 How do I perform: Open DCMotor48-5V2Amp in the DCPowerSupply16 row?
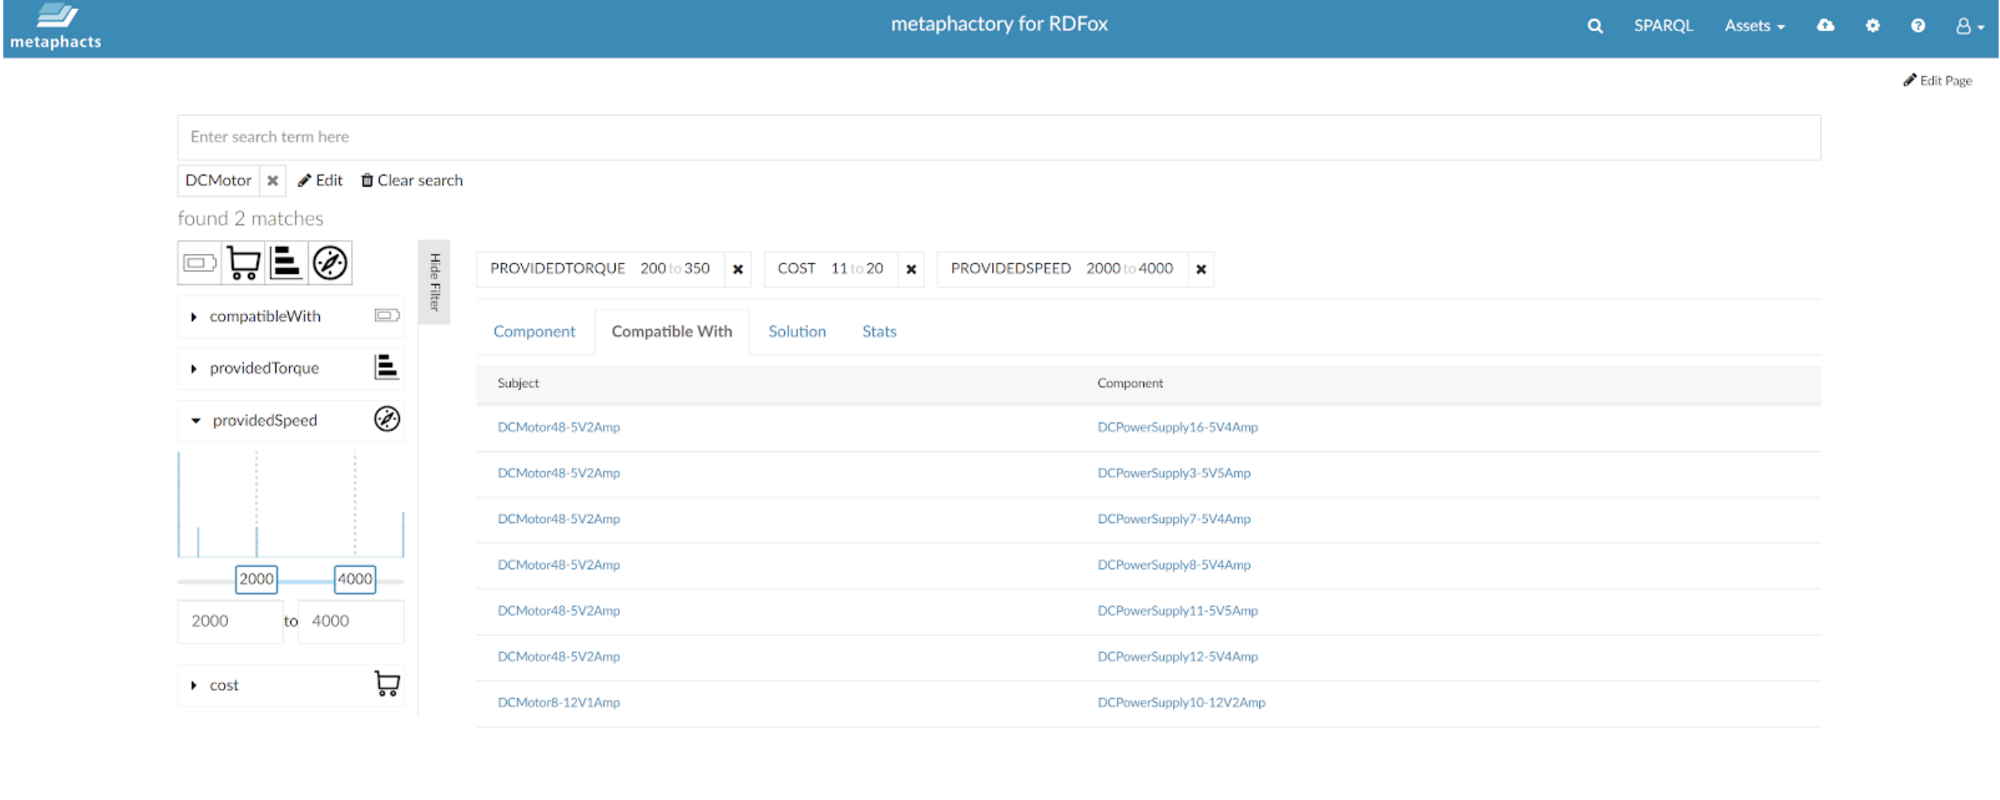[559, 428]
